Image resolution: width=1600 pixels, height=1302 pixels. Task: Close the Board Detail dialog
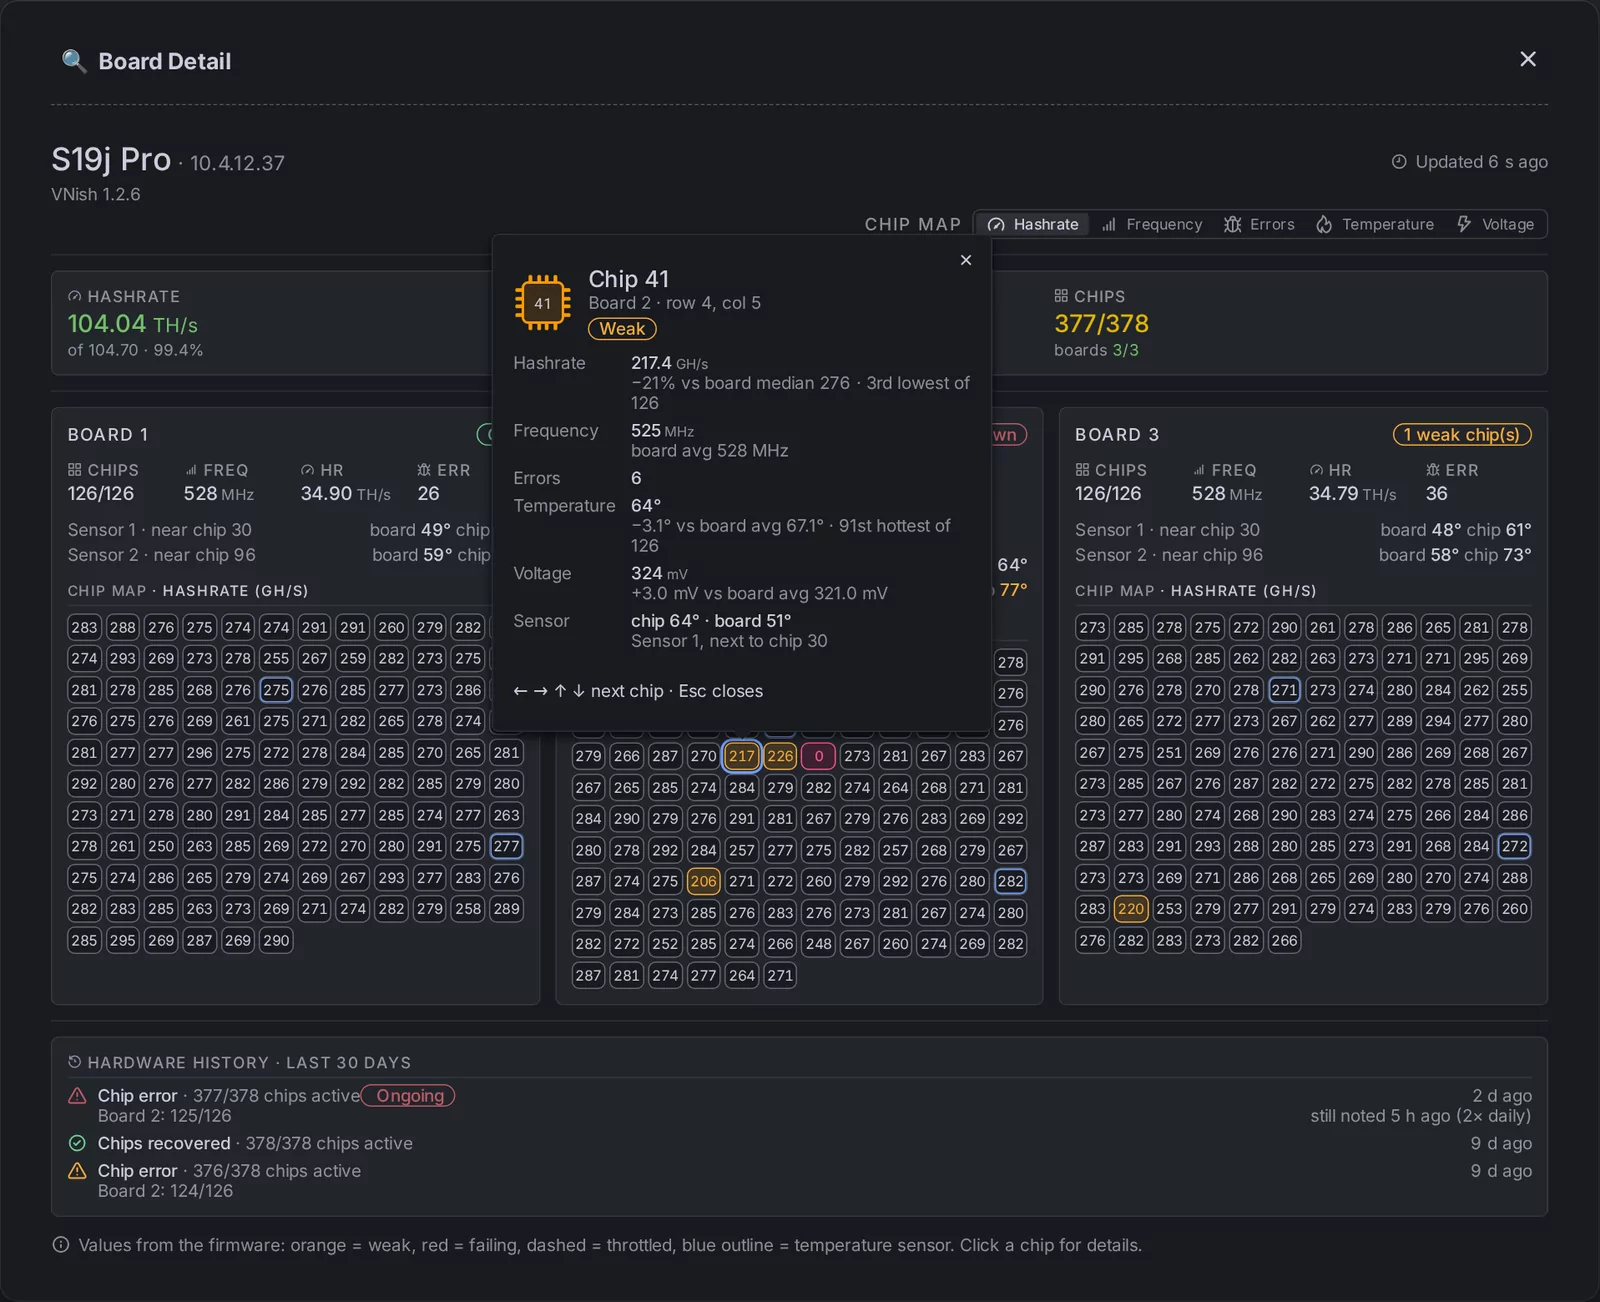pos(1527,60)
